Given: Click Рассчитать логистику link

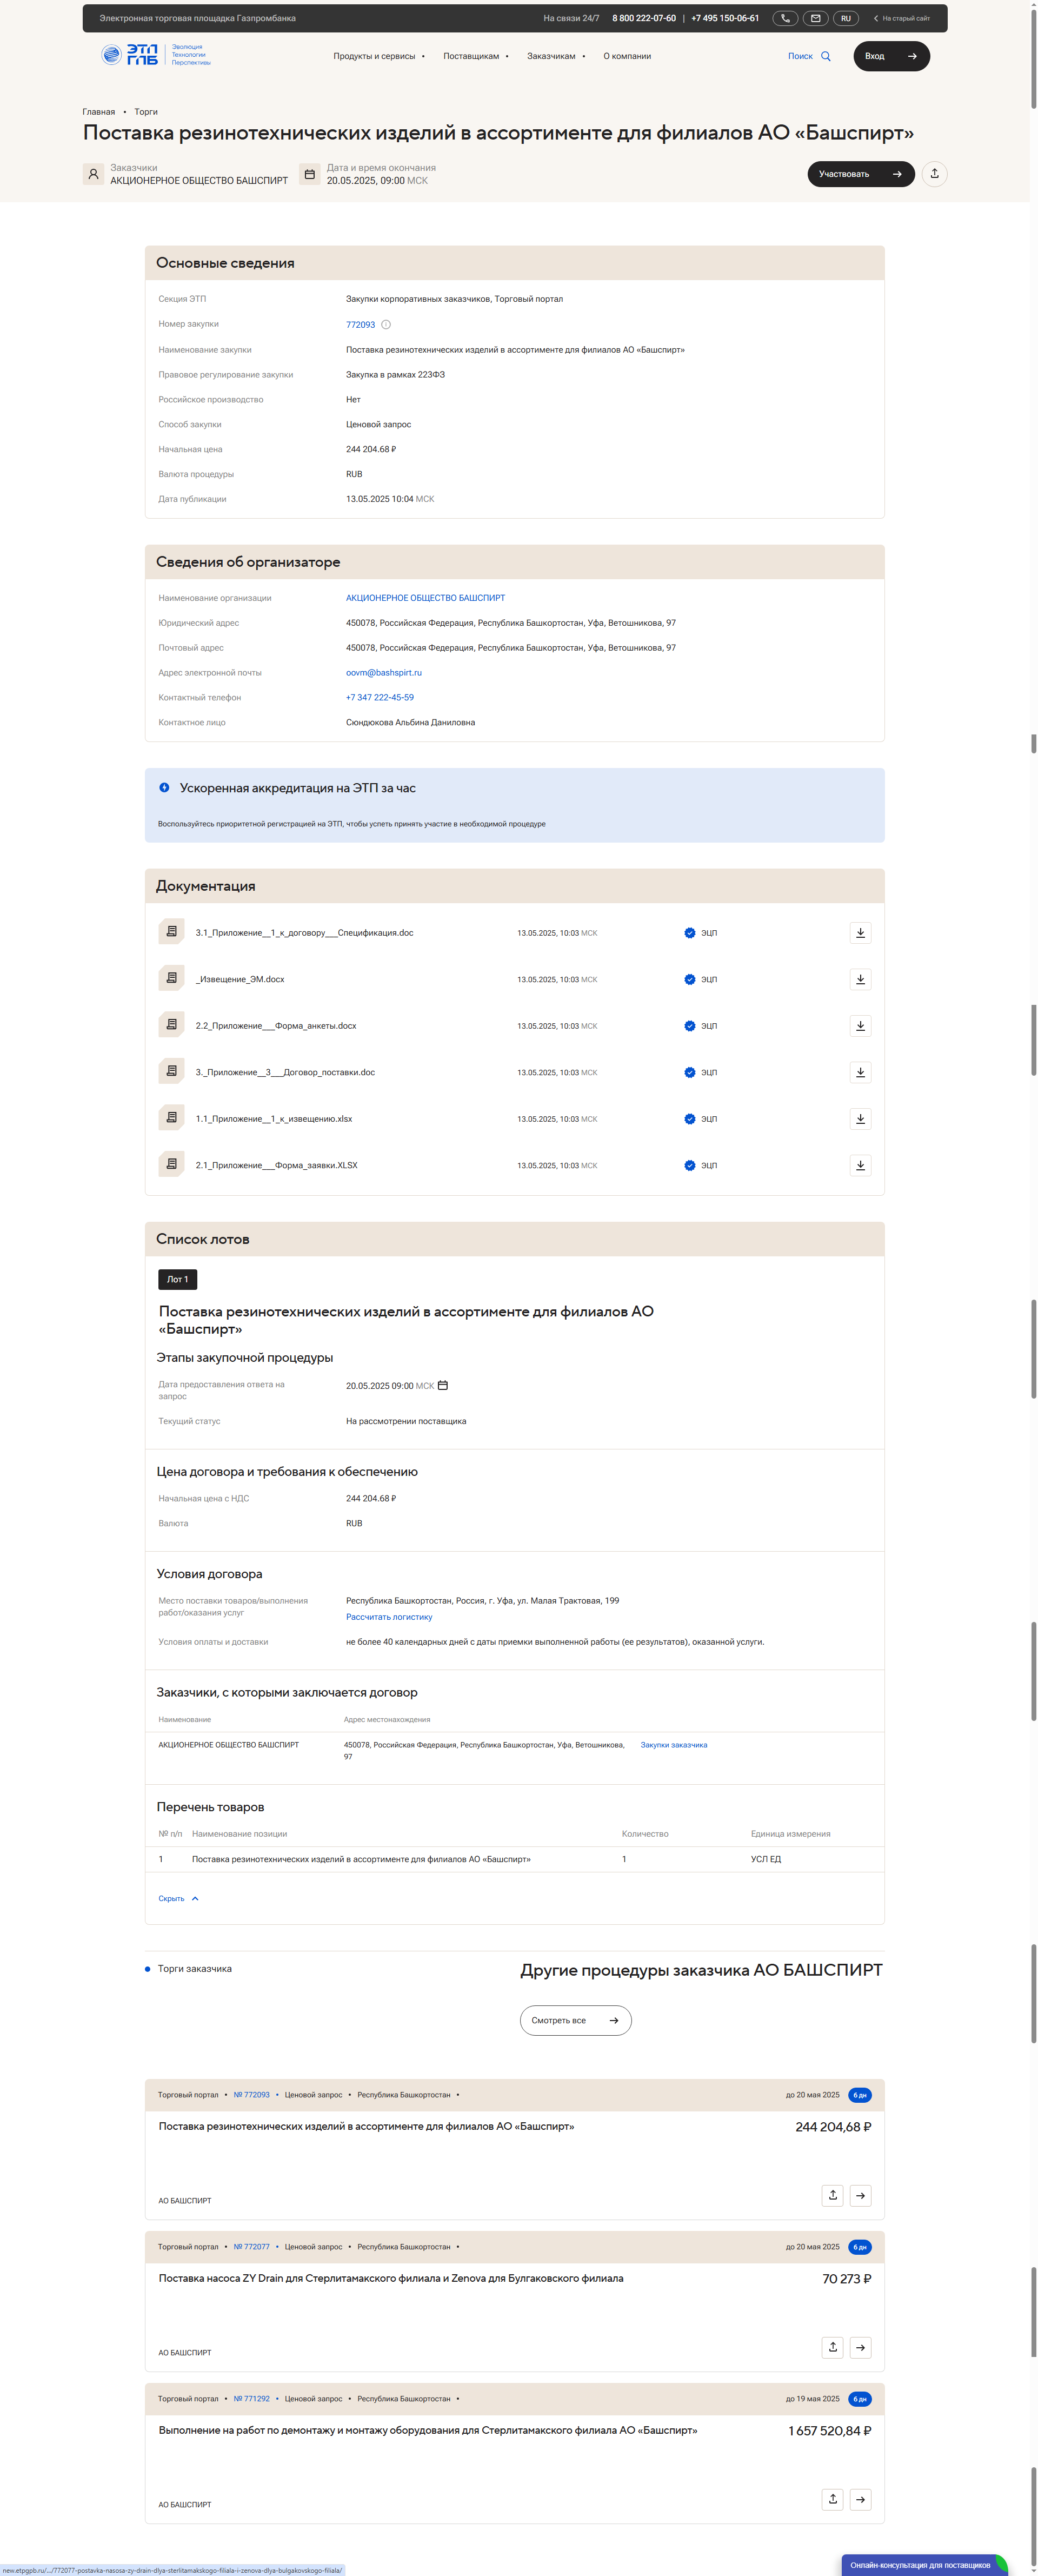Looking at the screenshot, I should click(389, 1616).
